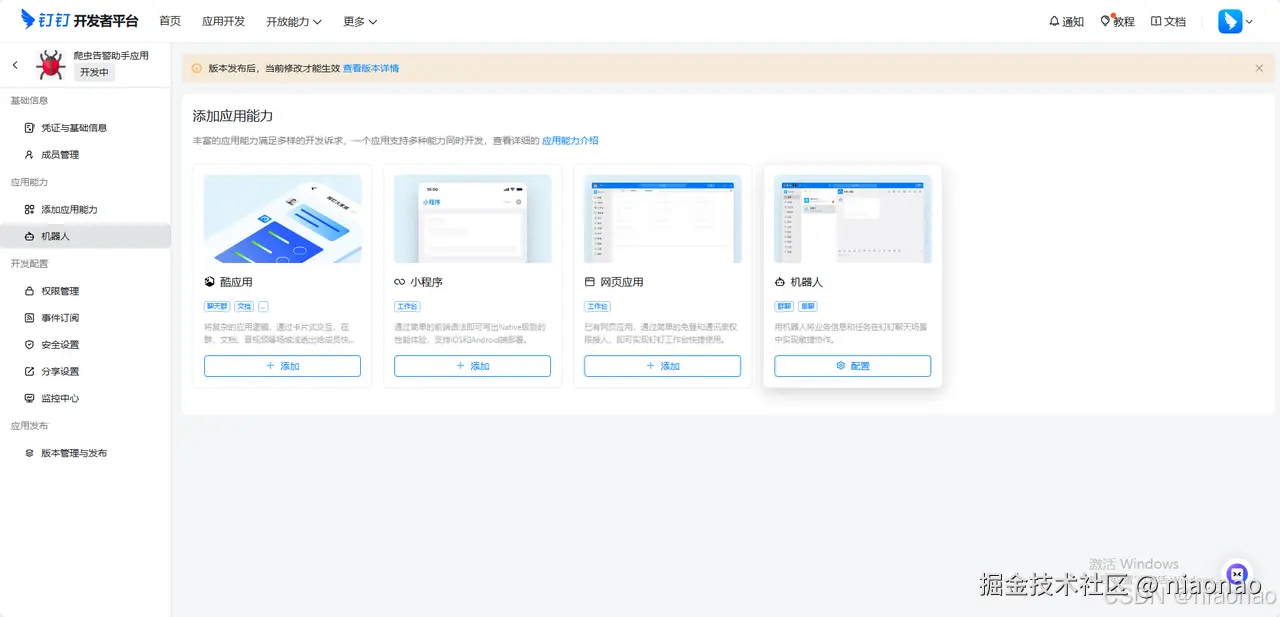
Task: Open the account avatar dropdown
Action: click(x=1235, y=21)
